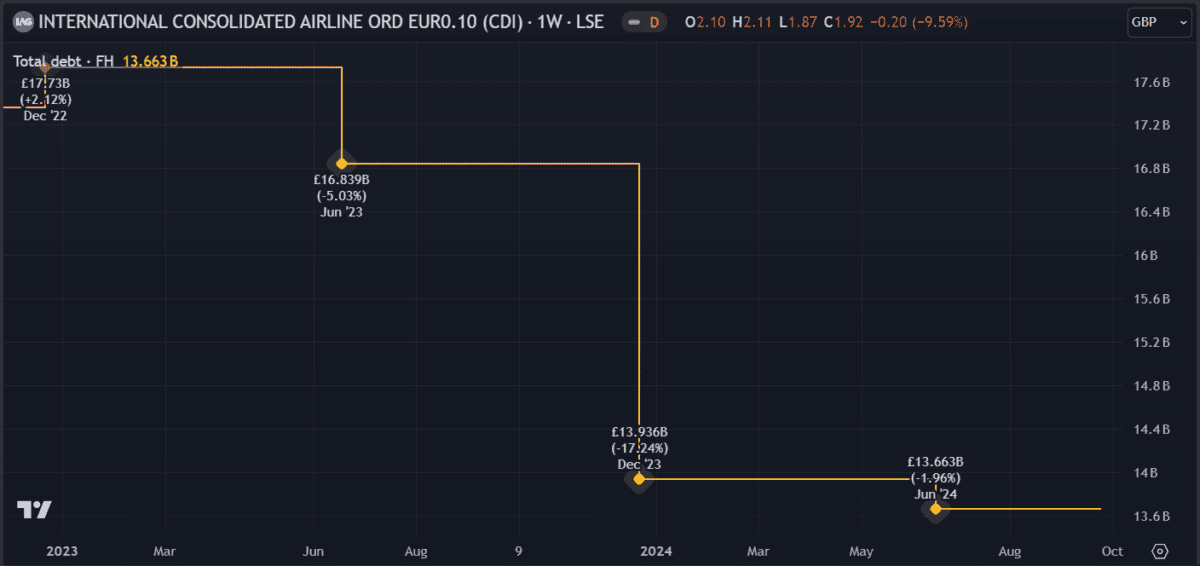Click the 2023 label on time axis

62,551
